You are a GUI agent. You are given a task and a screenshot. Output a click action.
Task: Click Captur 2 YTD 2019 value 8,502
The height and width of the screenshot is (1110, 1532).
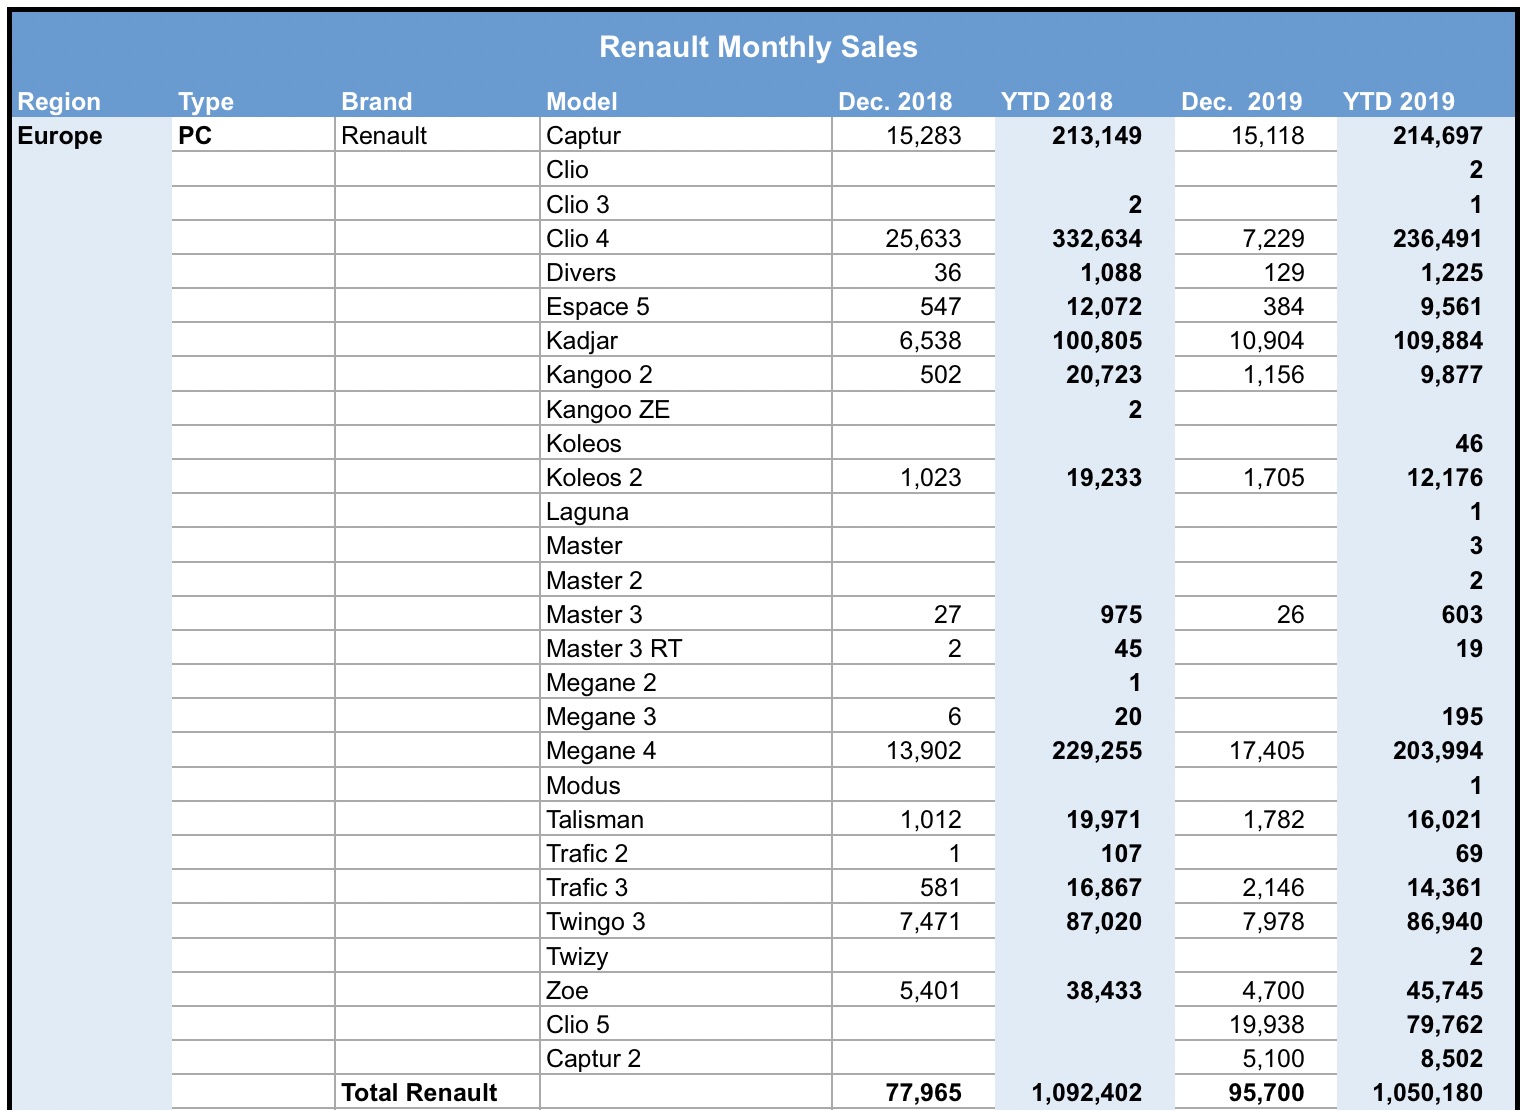[1451, 1058]
